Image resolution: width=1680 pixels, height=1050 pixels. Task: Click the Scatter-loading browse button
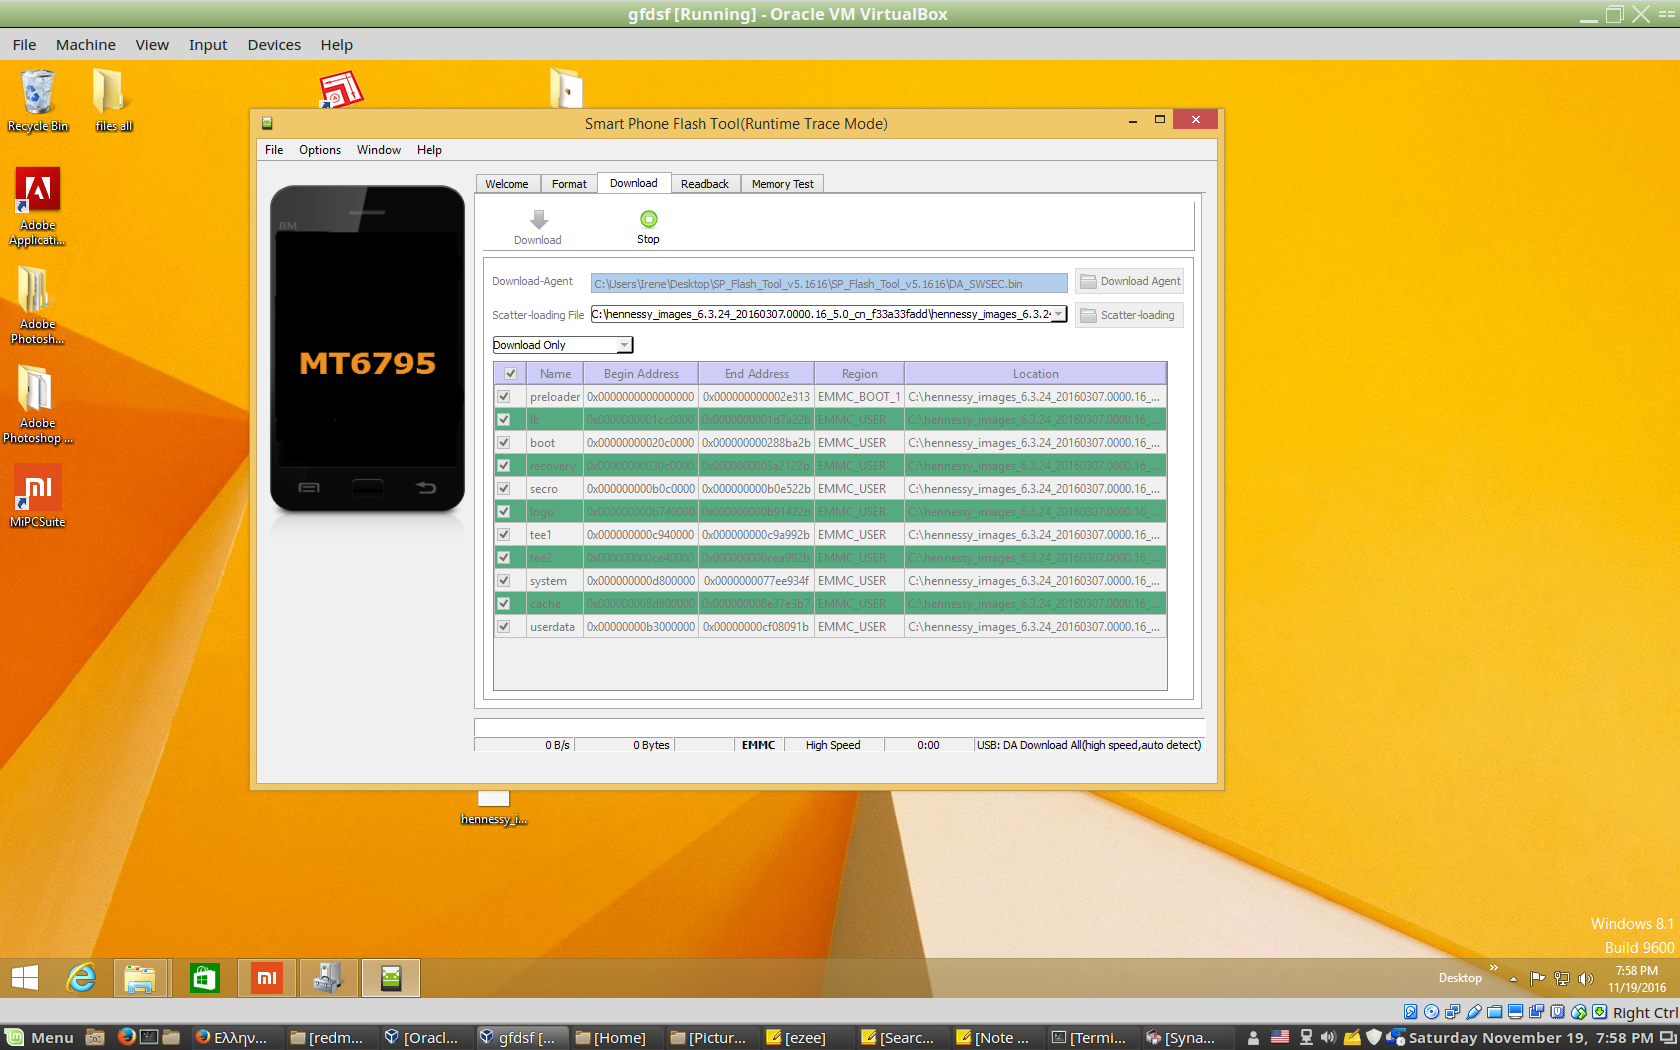point(1129,315)
